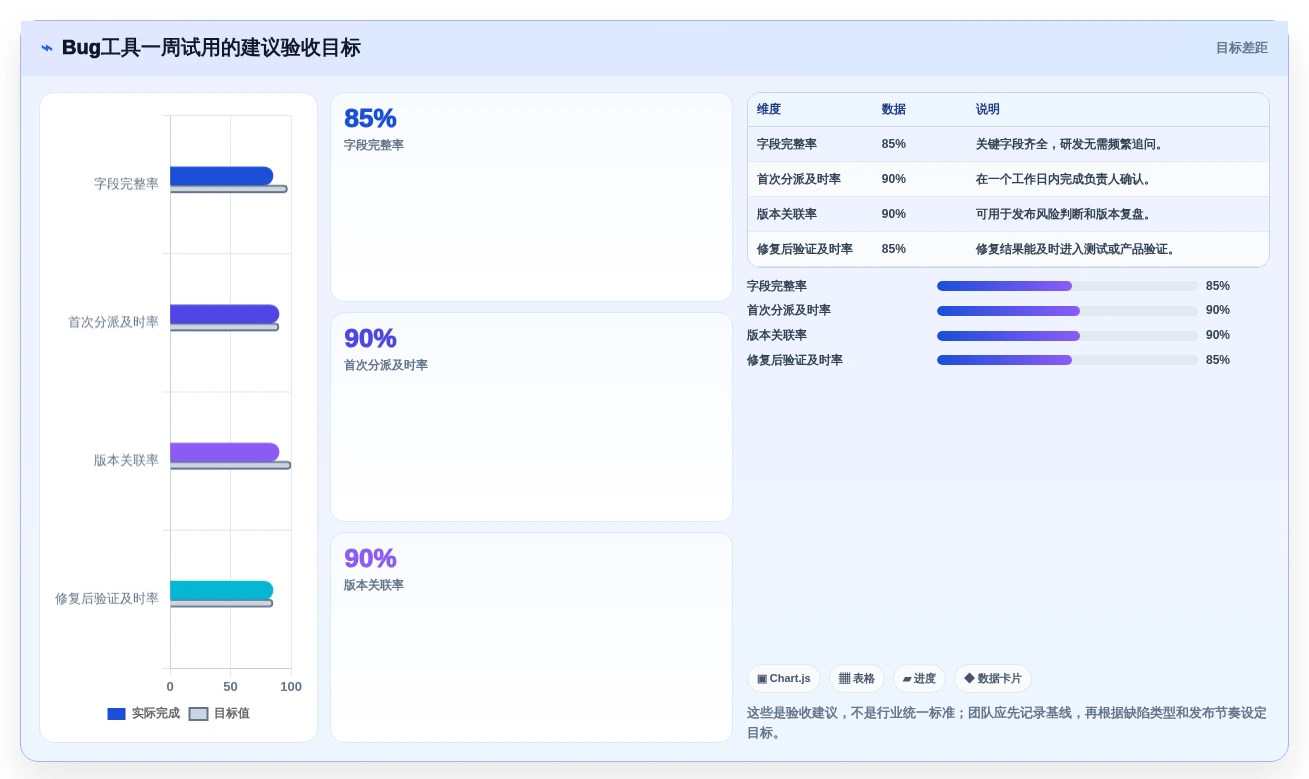Click the 85% value on 字段完整率 card
The image size is (1309, 779).
[x=370, y=118]
